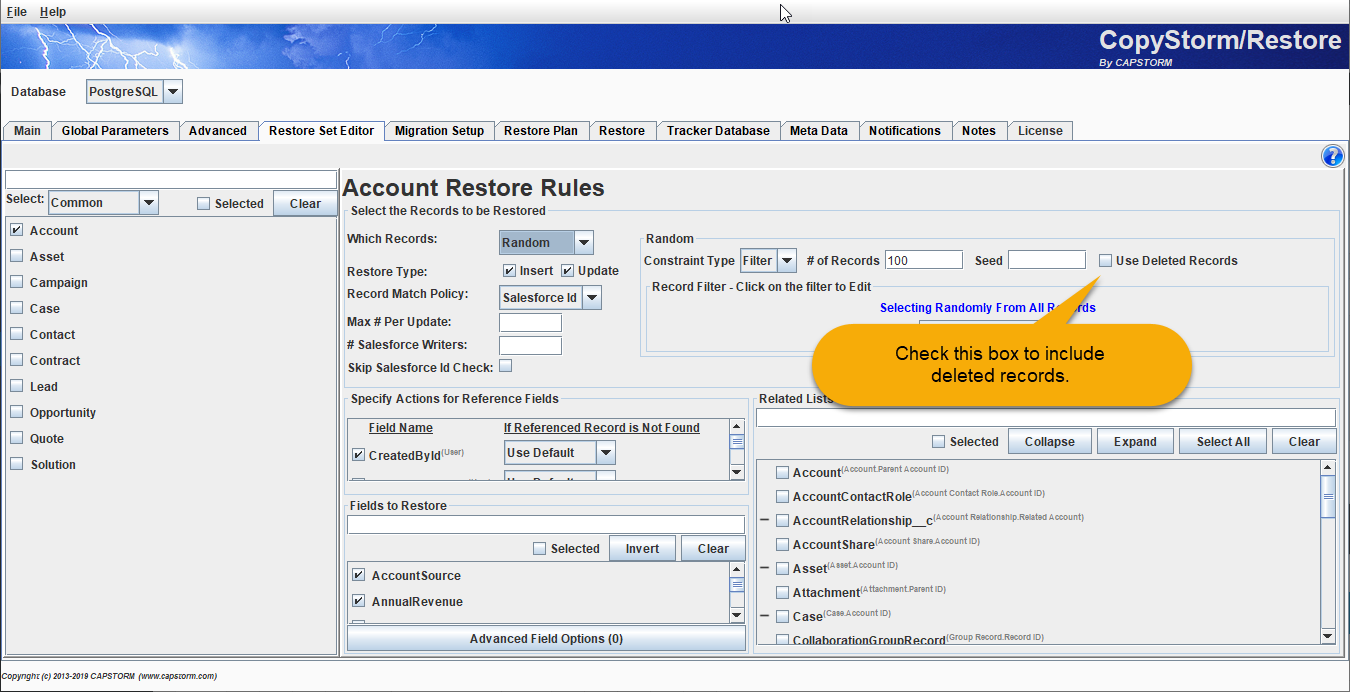Select the License tab
The width and height of the screenshot is (1350, 692).
click(1040, 131)
